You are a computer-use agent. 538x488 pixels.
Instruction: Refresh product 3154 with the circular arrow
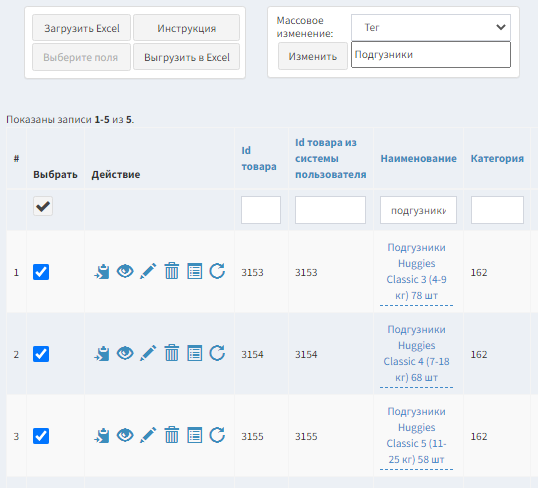pyautogui.click(x=217, y=353)
